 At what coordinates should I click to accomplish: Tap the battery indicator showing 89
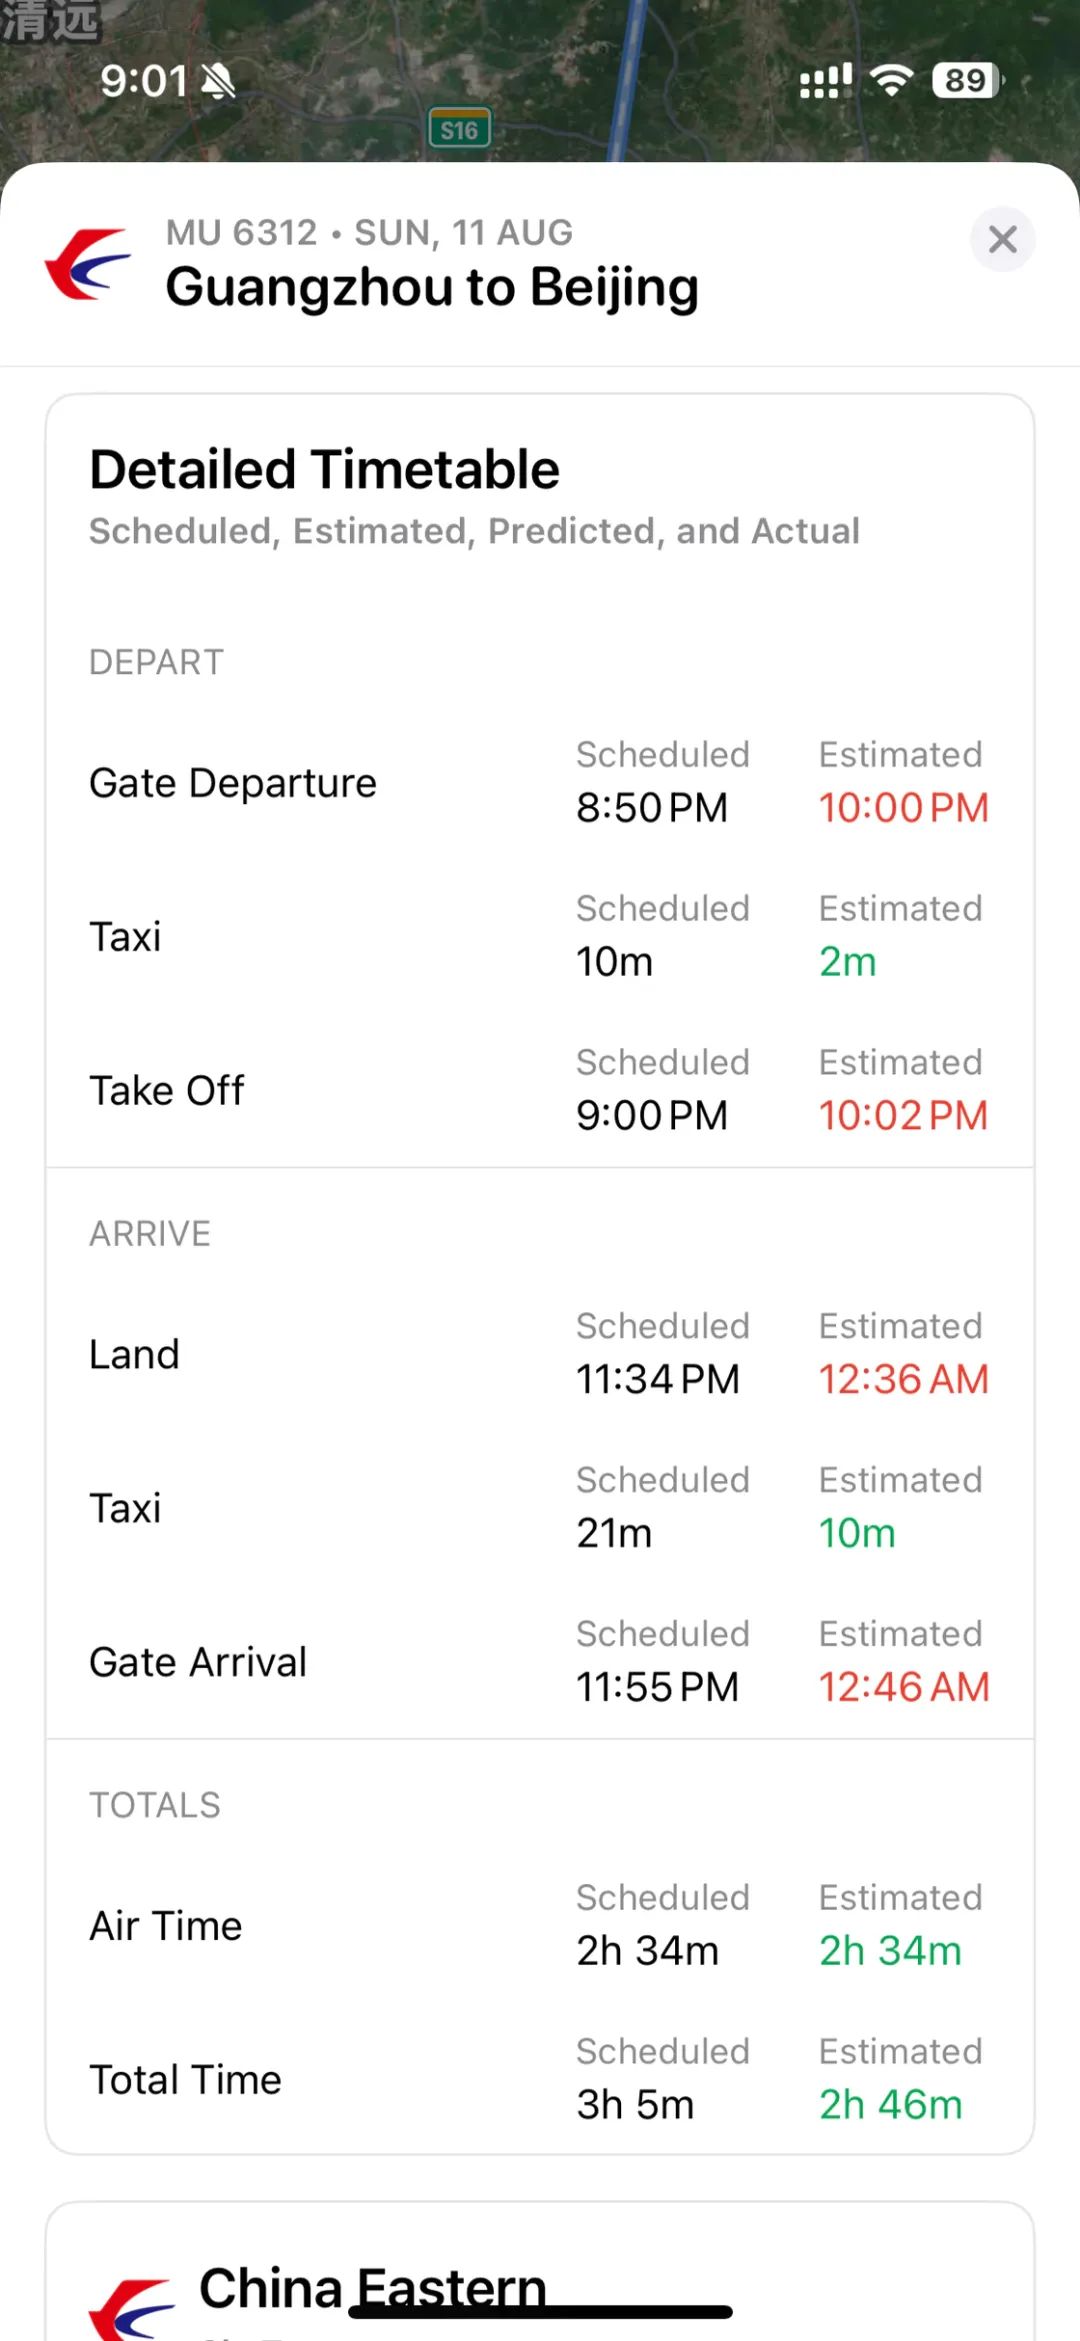tap(968, 80)
